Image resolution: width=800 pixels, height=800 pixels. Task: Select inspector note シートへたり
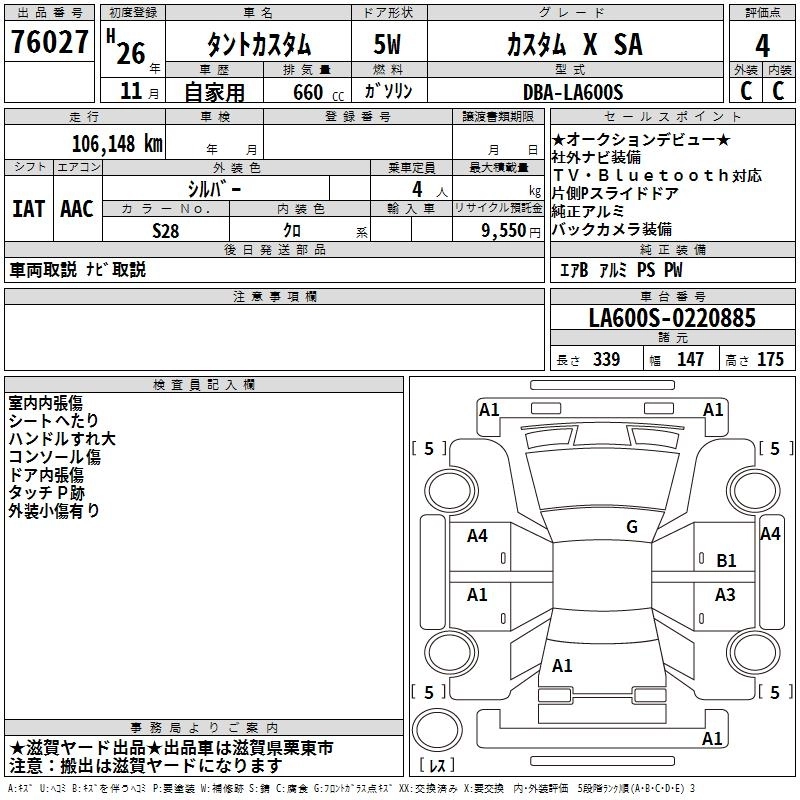tap(54, 420)
